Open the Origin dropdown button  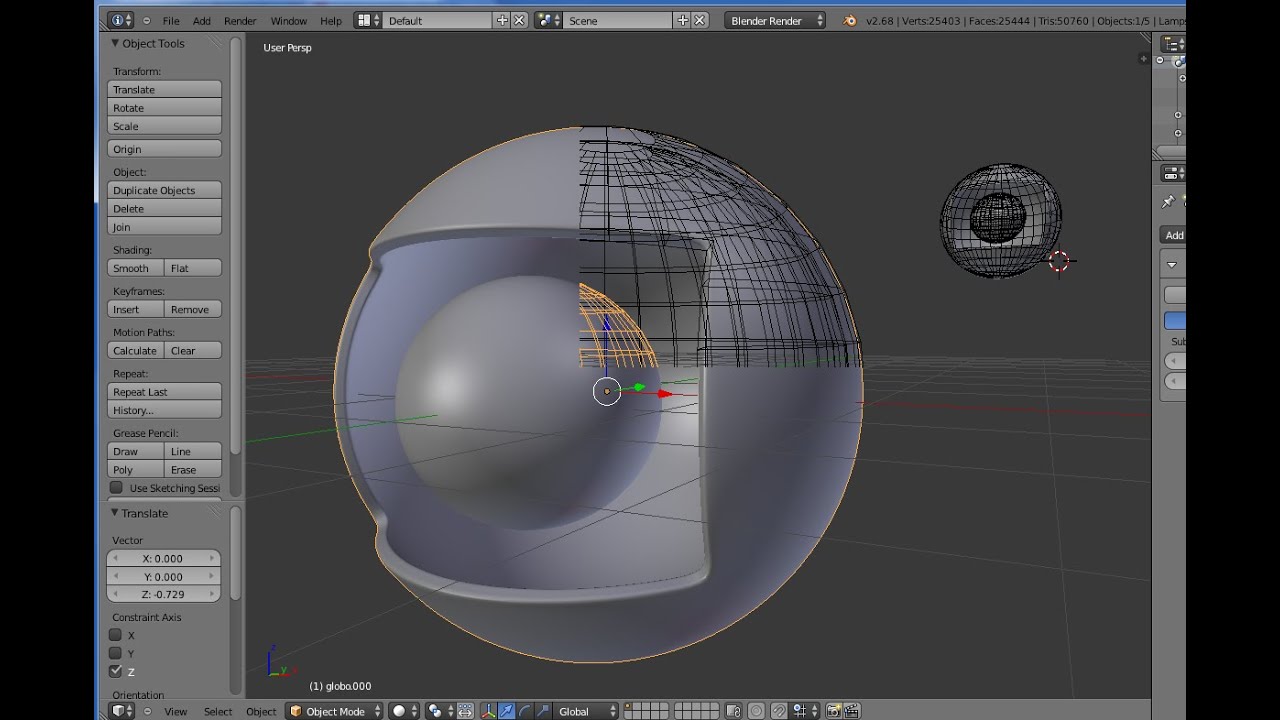(164, 149)
